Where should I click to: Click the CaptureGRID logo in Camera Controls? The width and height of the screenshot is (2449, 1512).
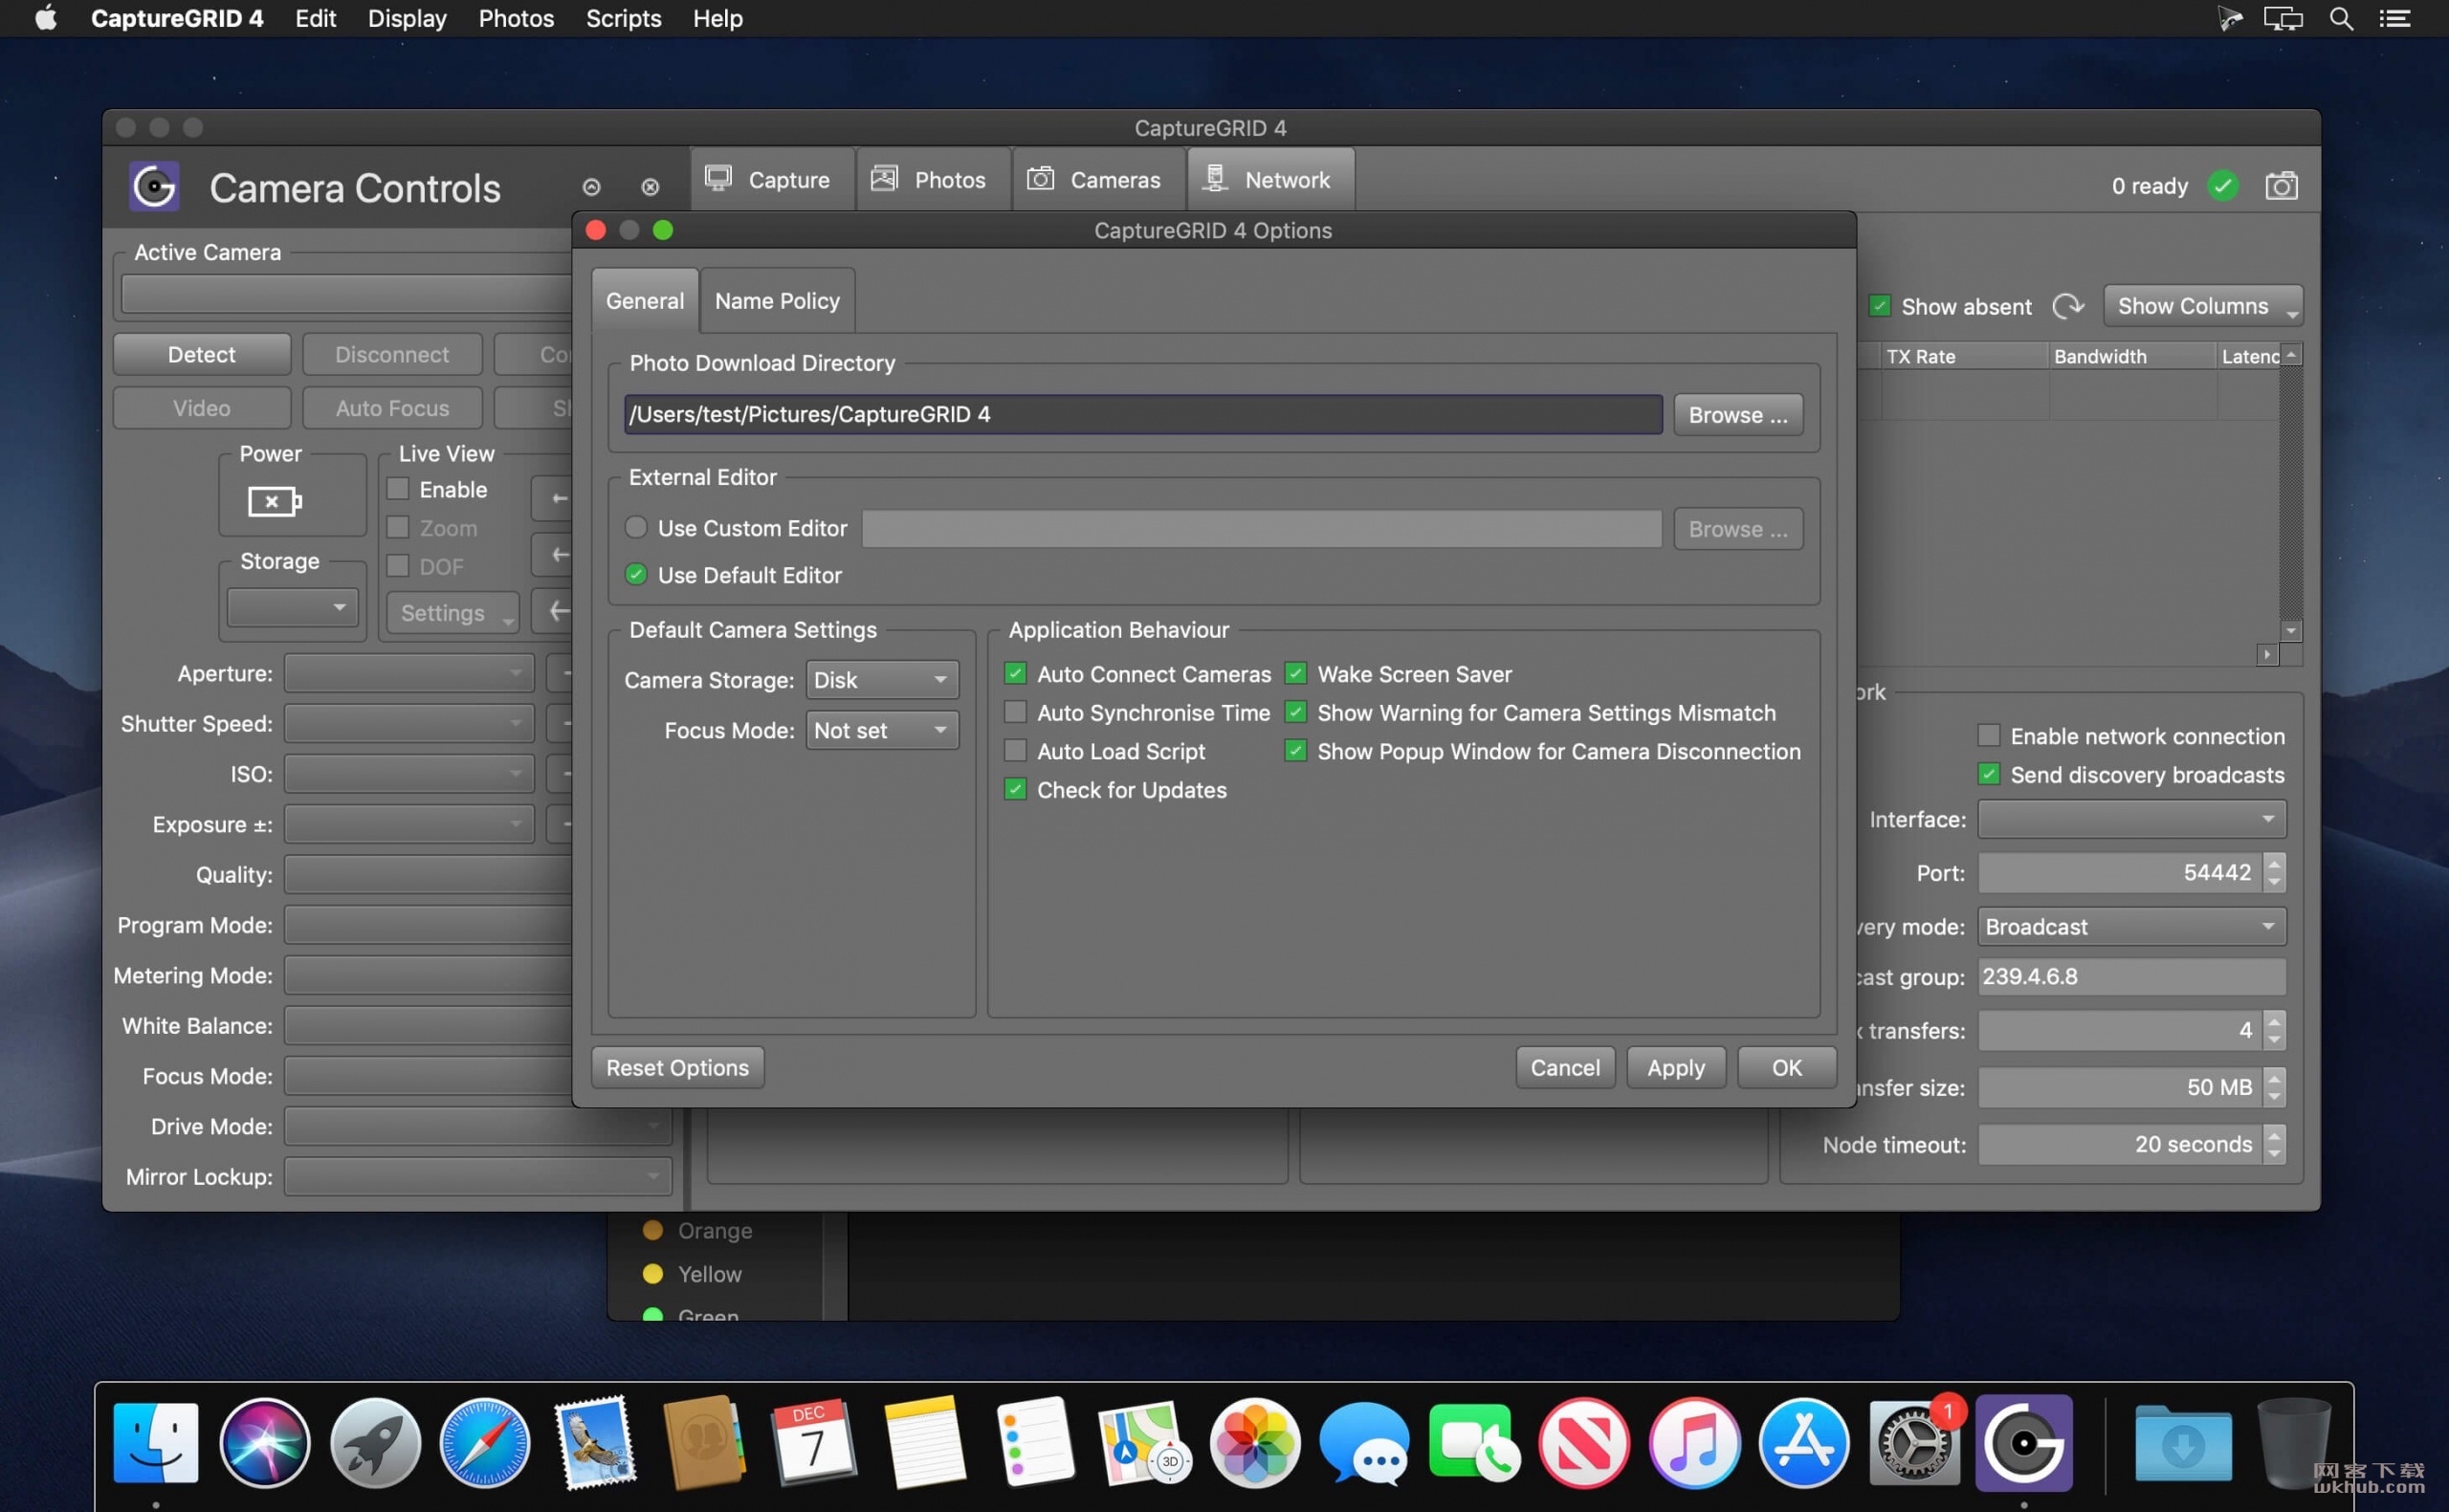[x=154, y=186]
